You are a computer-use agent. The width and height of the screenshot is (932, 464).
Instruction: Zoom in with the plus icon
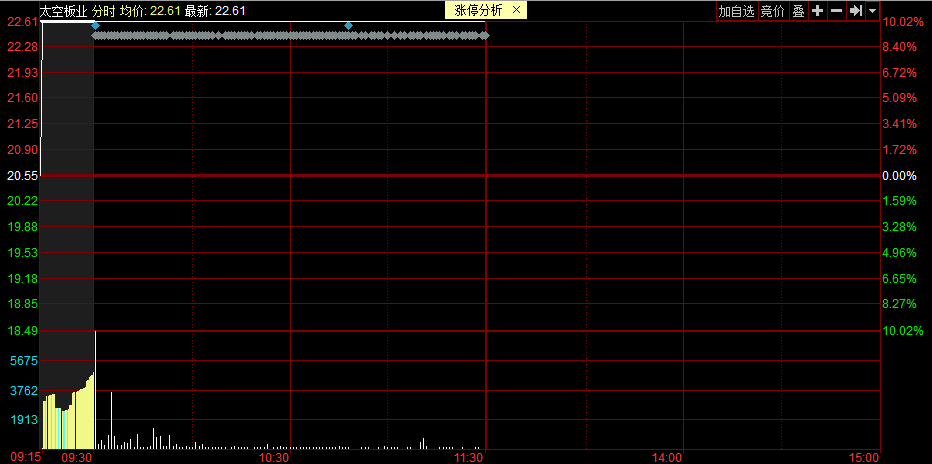818,11
